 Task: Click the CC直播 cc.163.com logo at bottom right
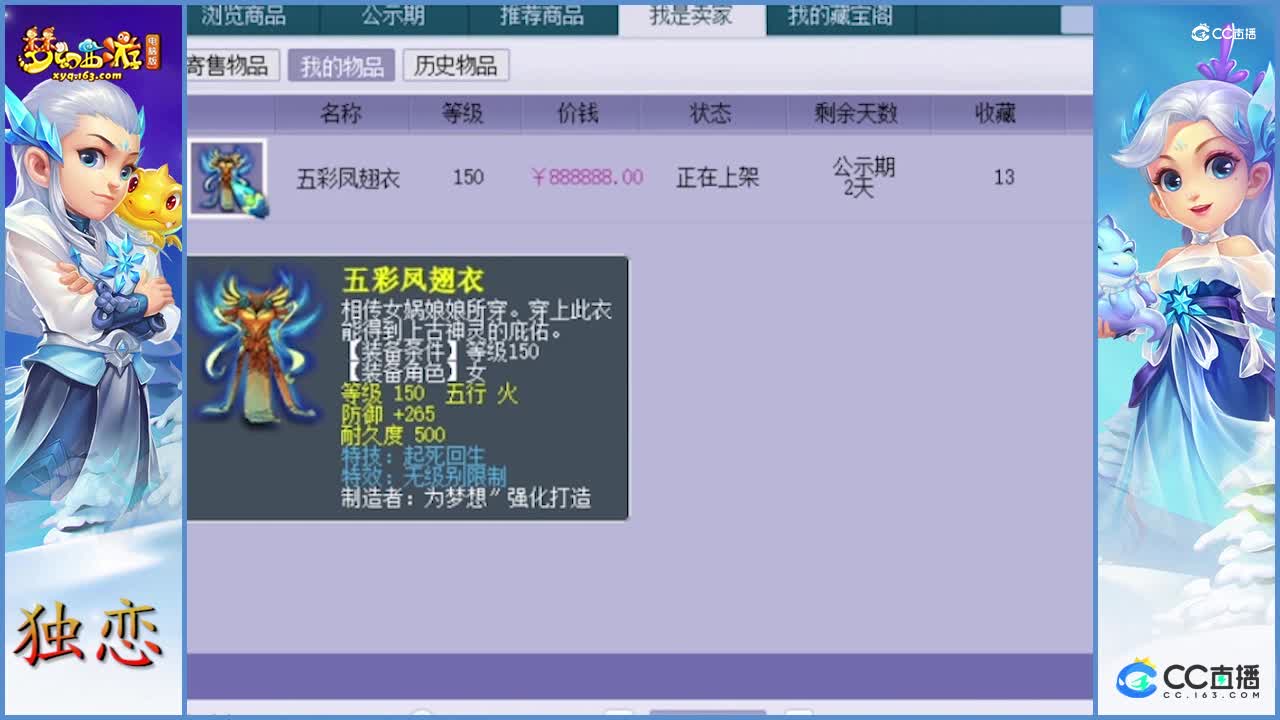point(1188,679)
